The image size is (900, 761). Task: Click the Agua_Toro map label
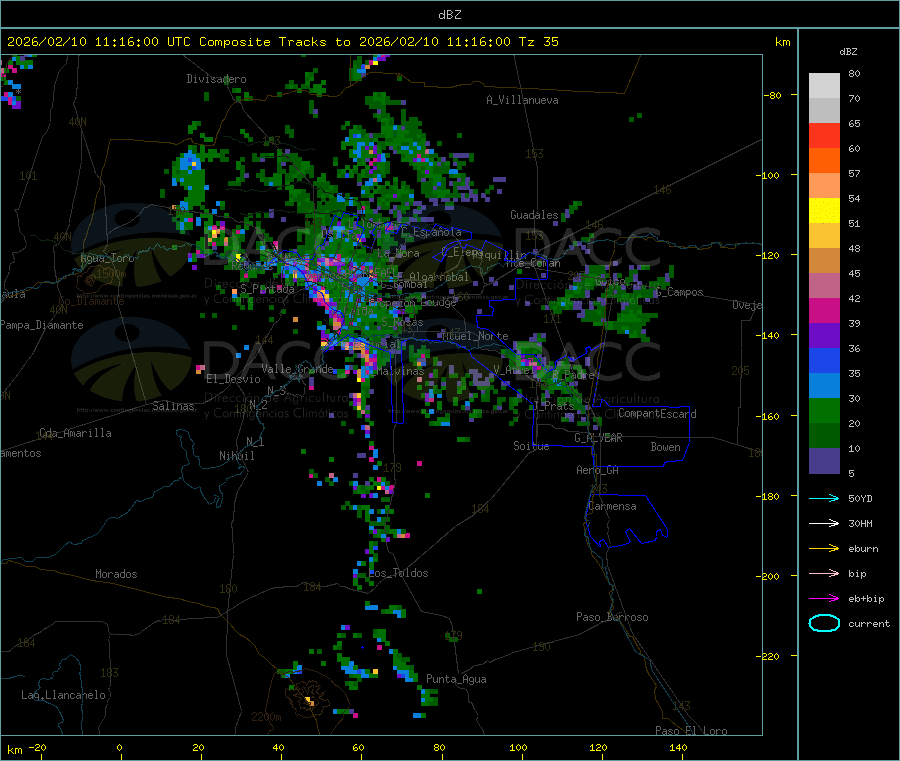(107, 258)
